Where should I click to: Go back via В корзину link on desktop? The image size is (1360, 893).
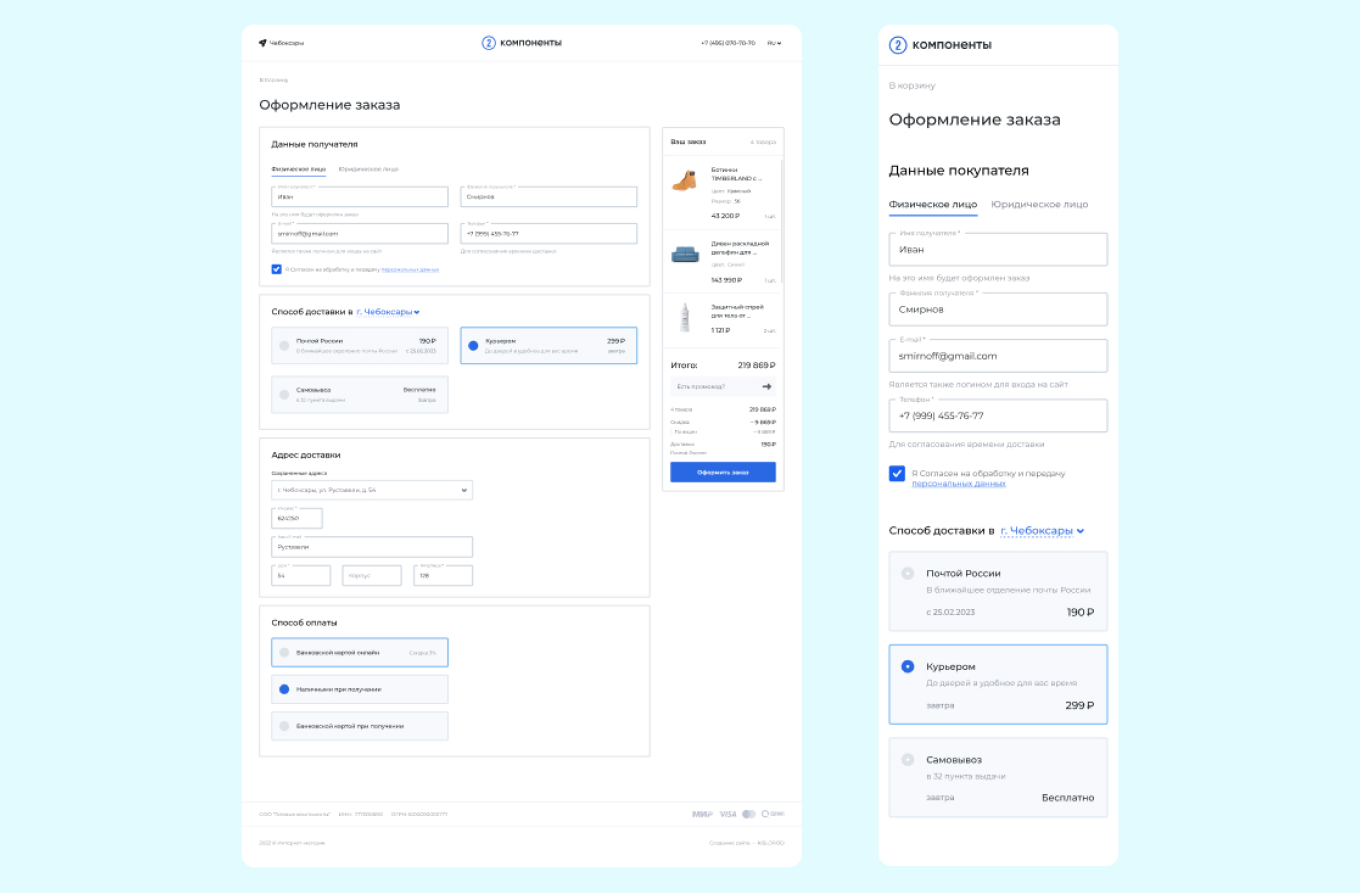coord(274,80)
